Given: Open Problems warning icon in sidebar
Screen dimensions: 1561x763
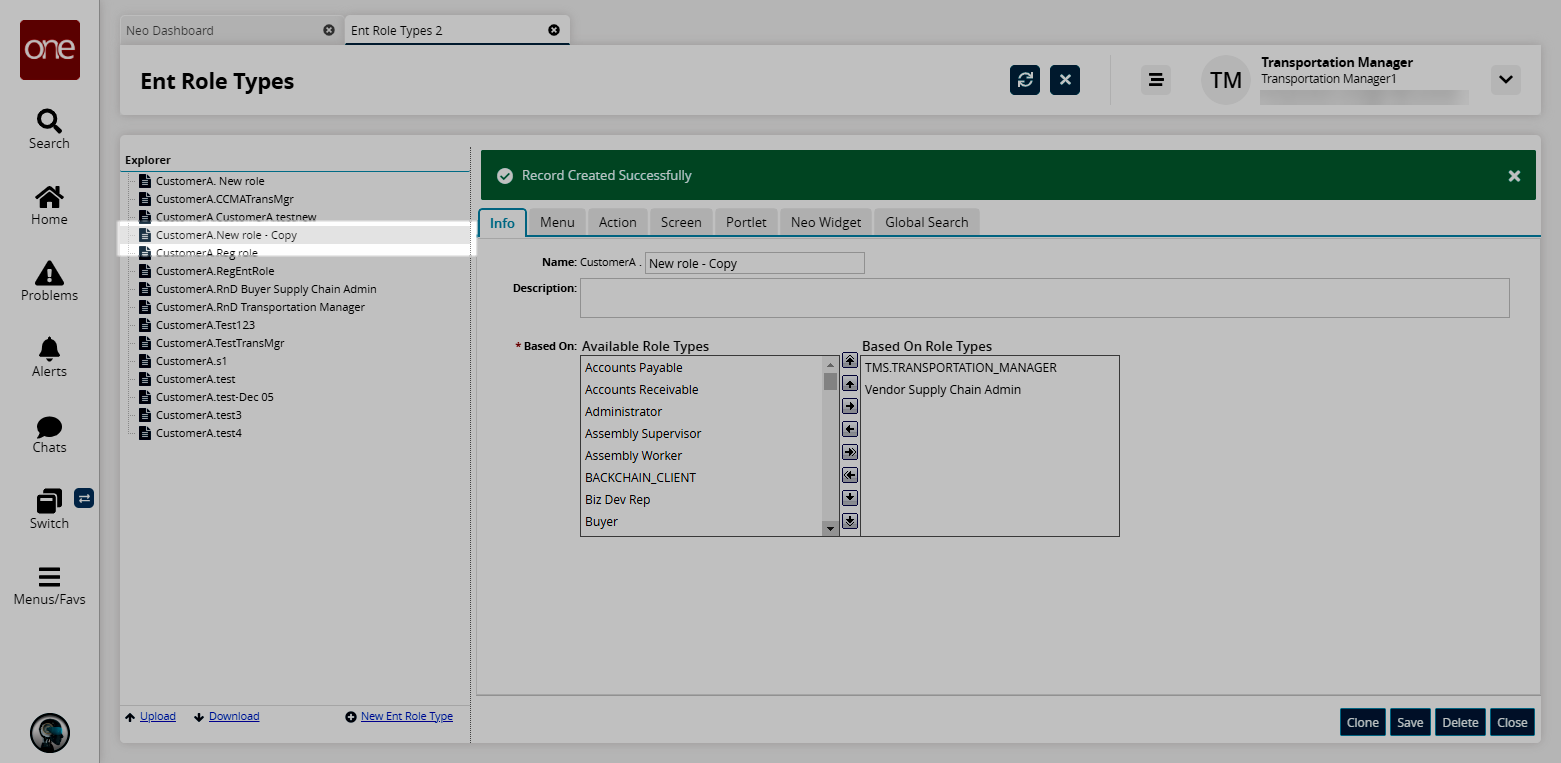Looking at the screenshot, I should click(49, 281).
